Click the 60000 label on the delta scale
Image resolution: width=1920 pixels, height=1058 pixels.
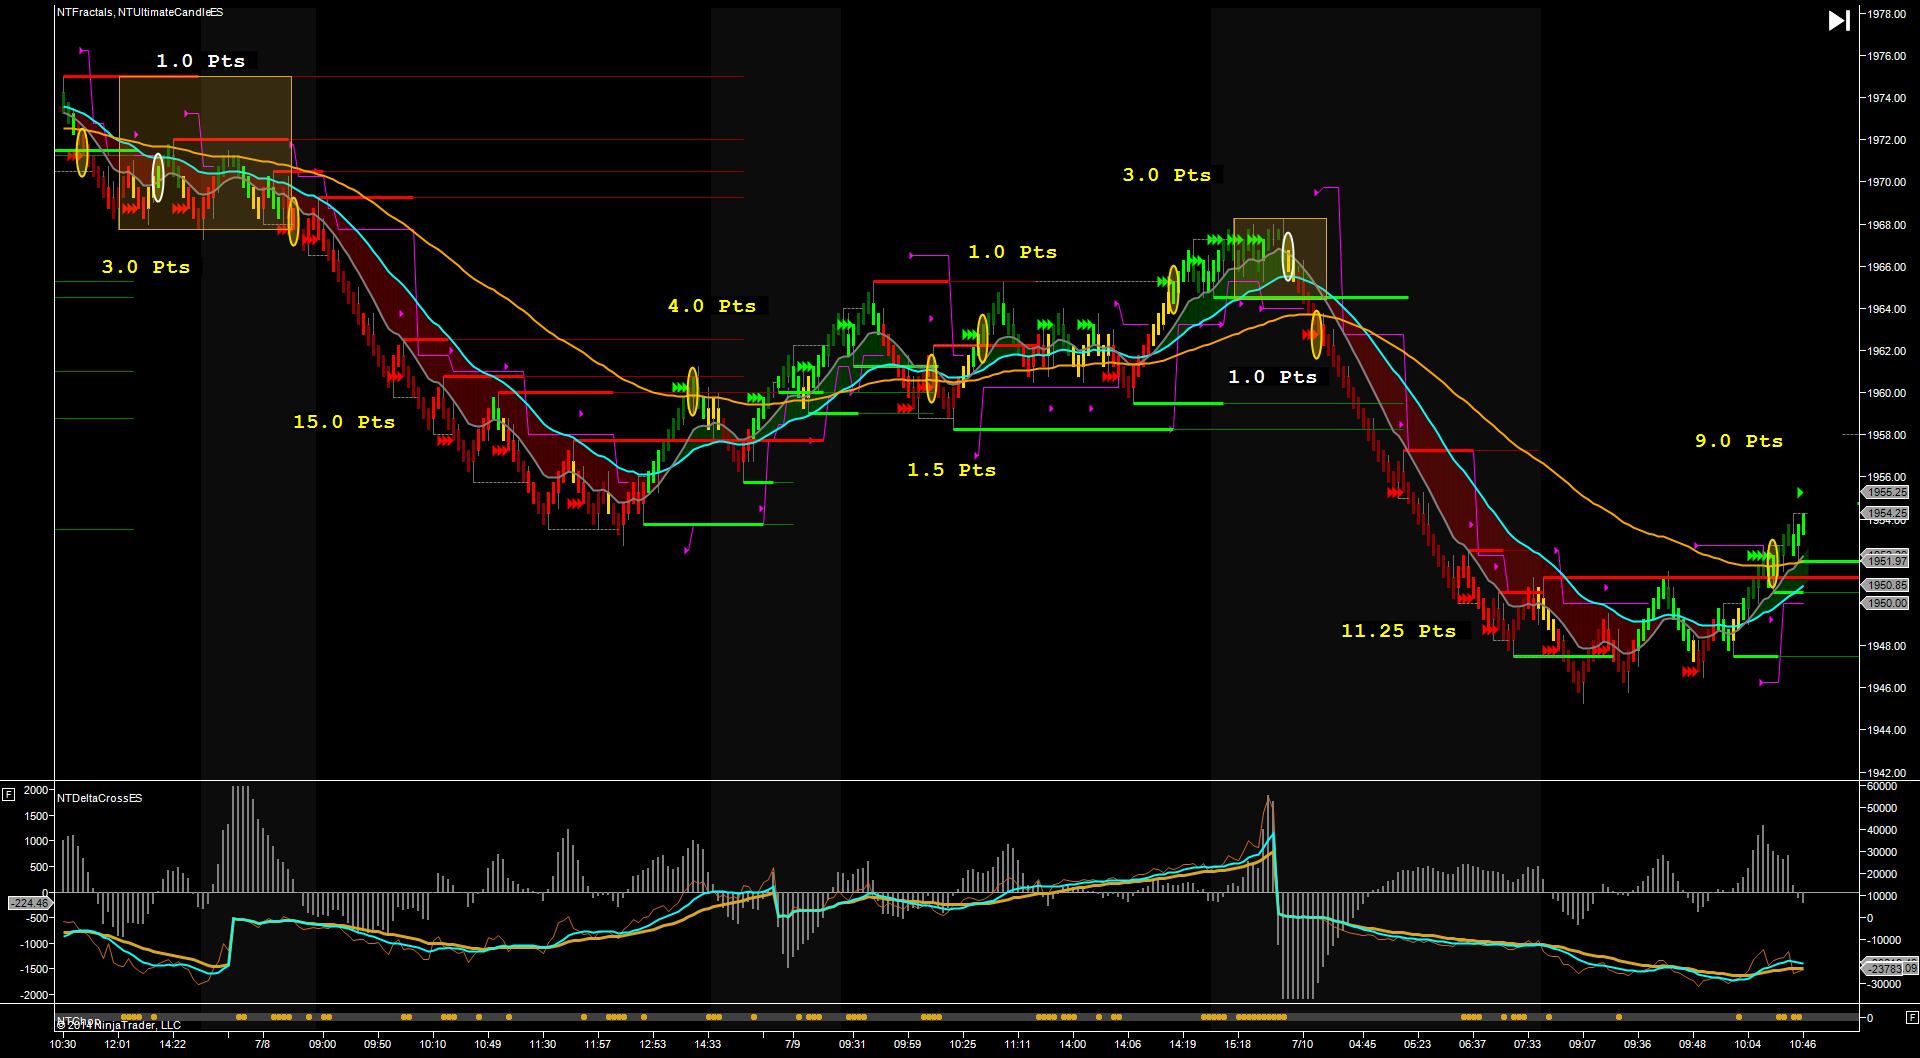(1882, 786)
